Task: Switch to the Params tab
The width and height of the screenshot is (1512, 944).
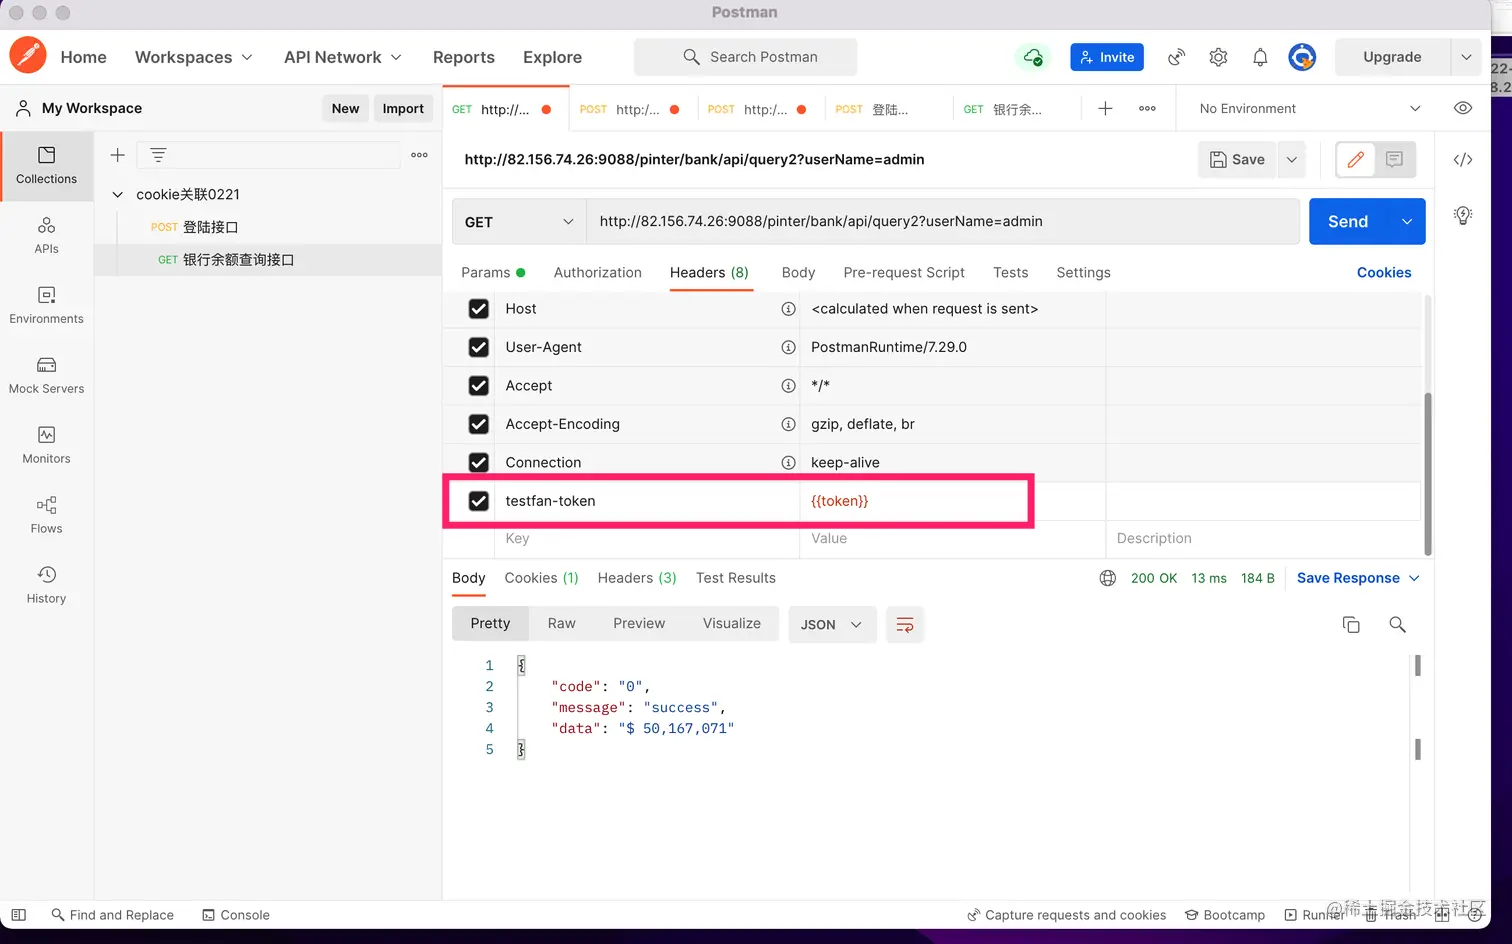Action: click(x=493, y=272)
